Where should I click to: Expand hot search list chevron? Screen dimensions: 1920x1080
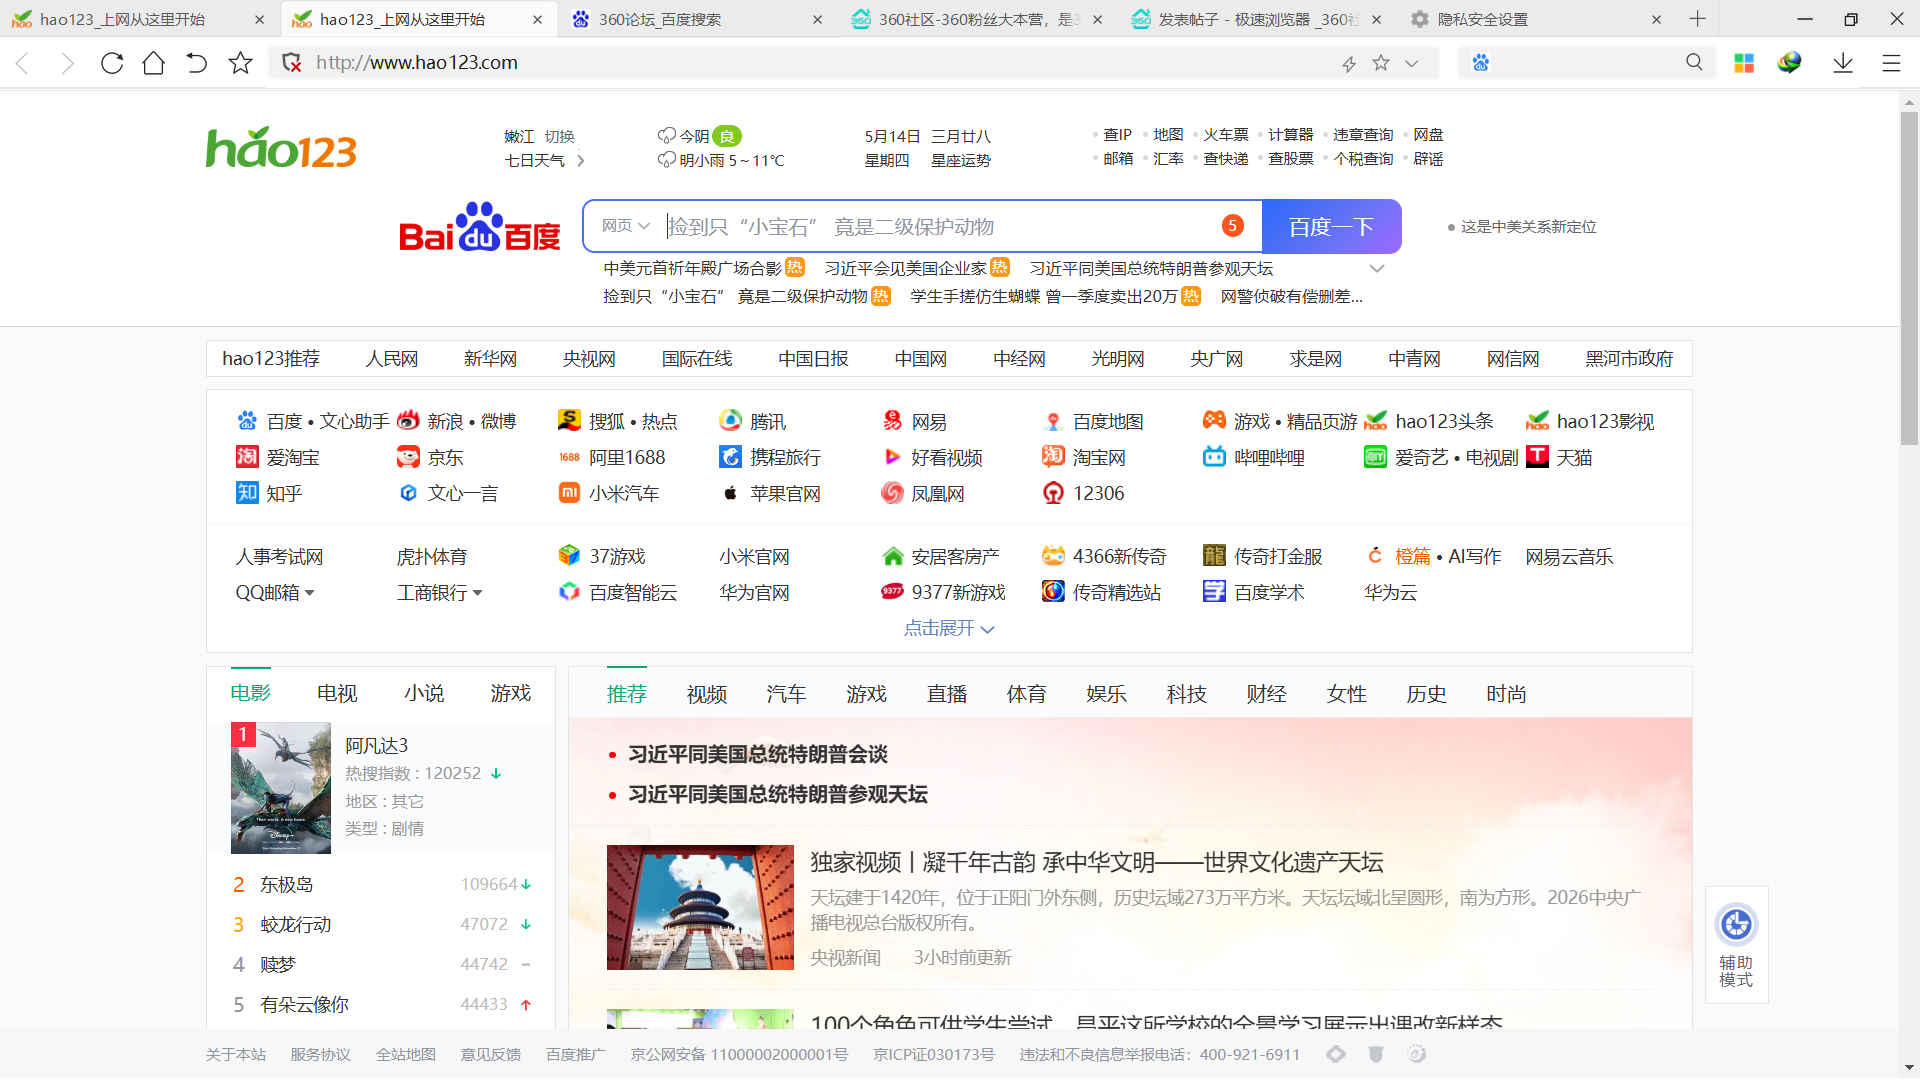tap(1377, 269)
